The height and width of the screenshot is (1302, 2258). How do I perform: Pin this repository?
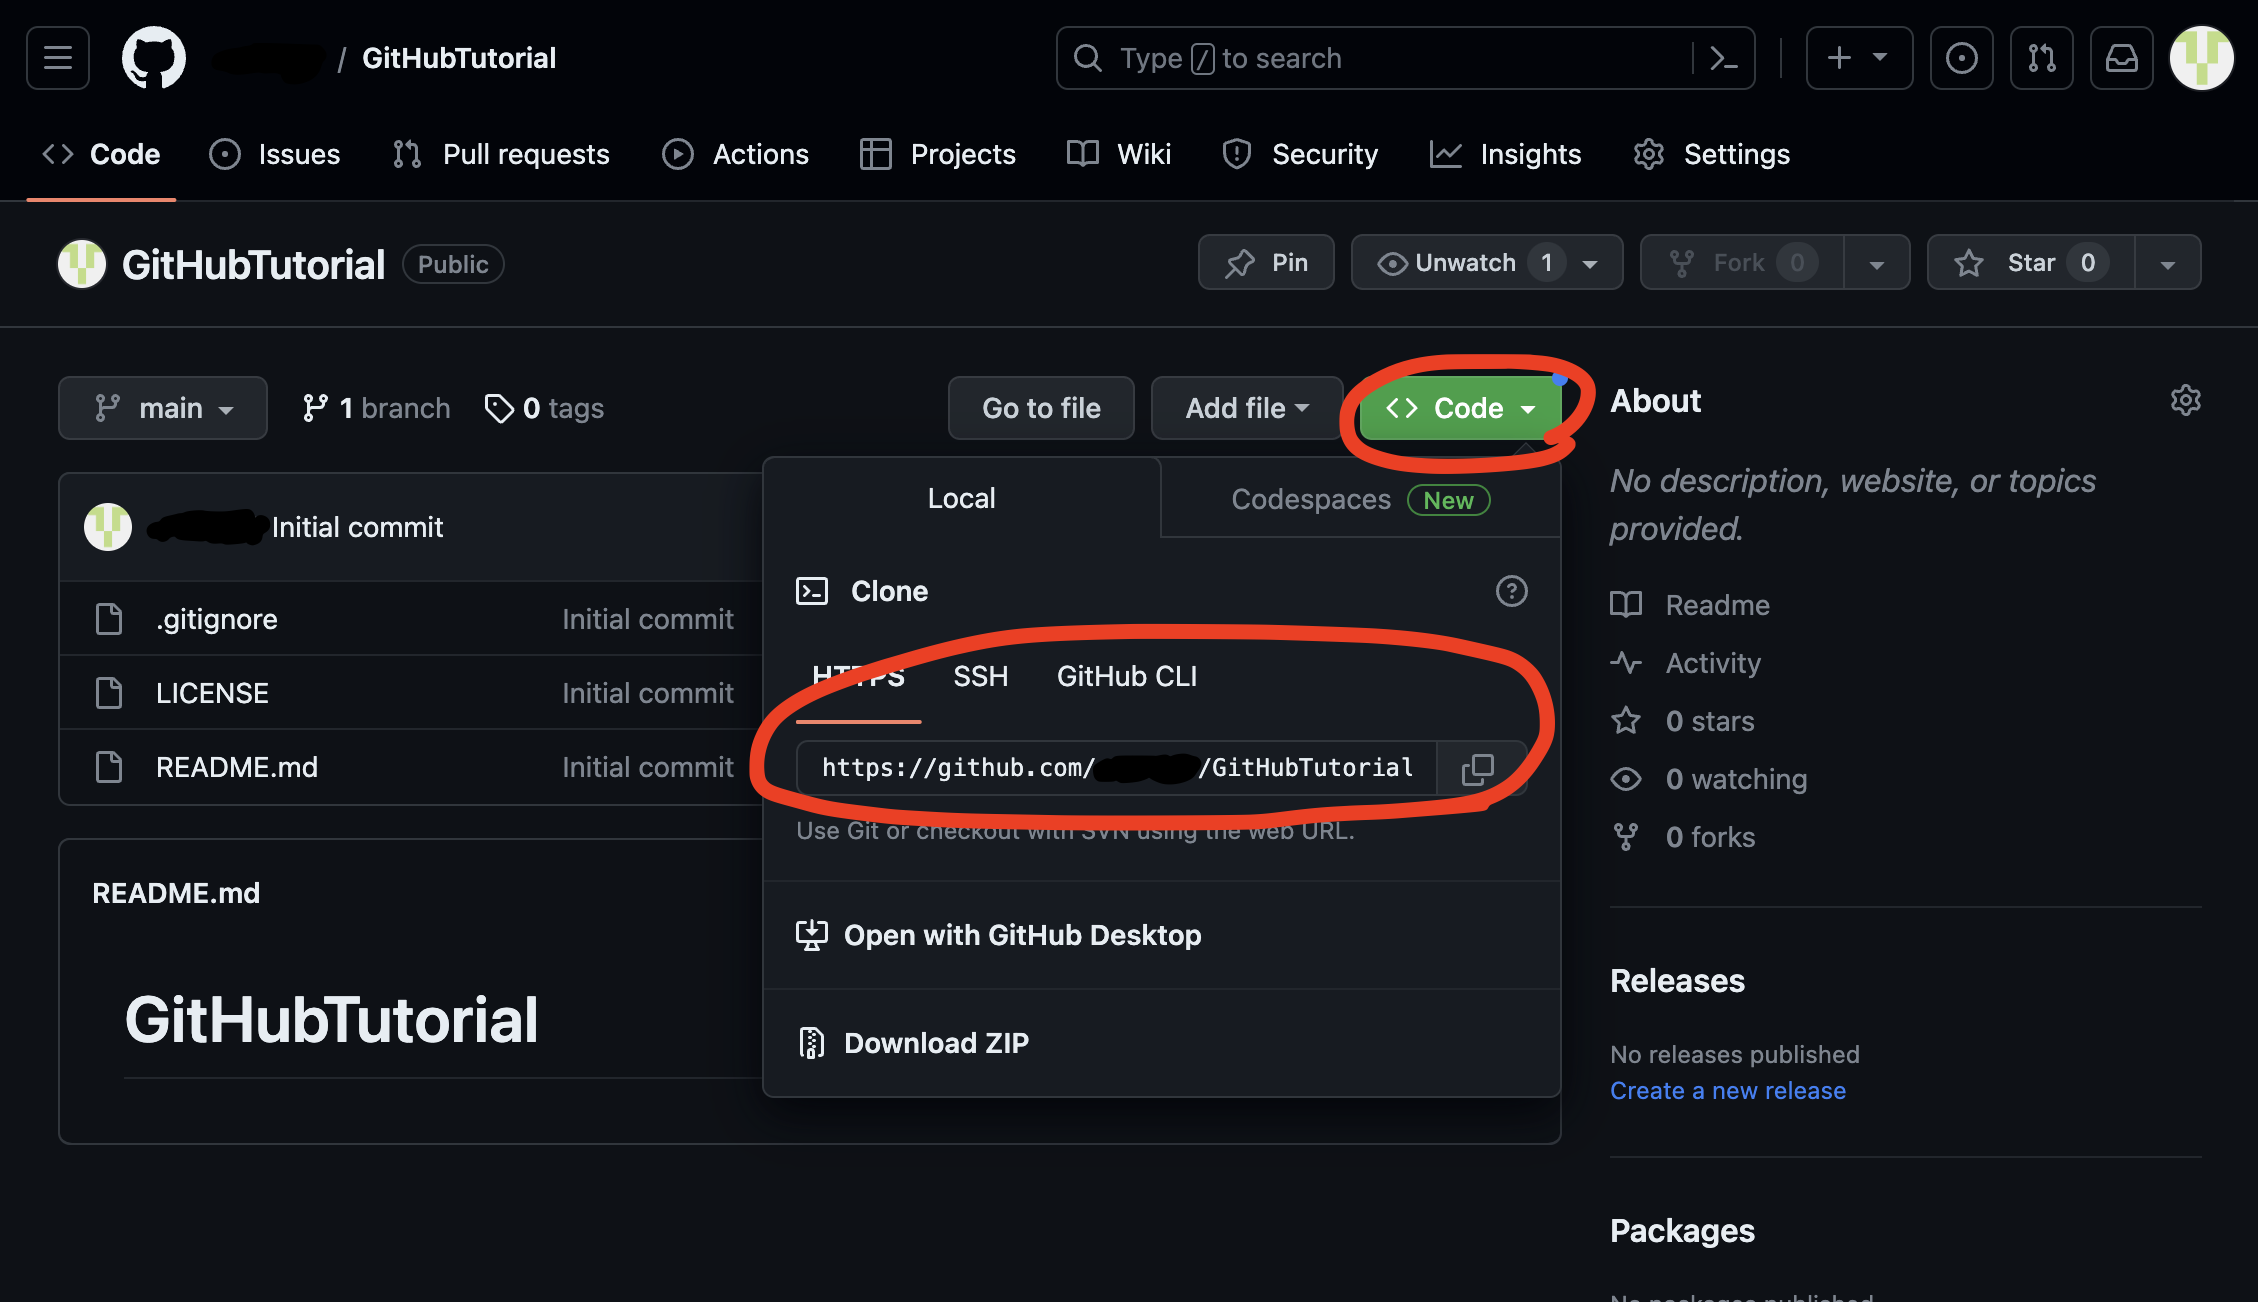tap(1266, 263)
